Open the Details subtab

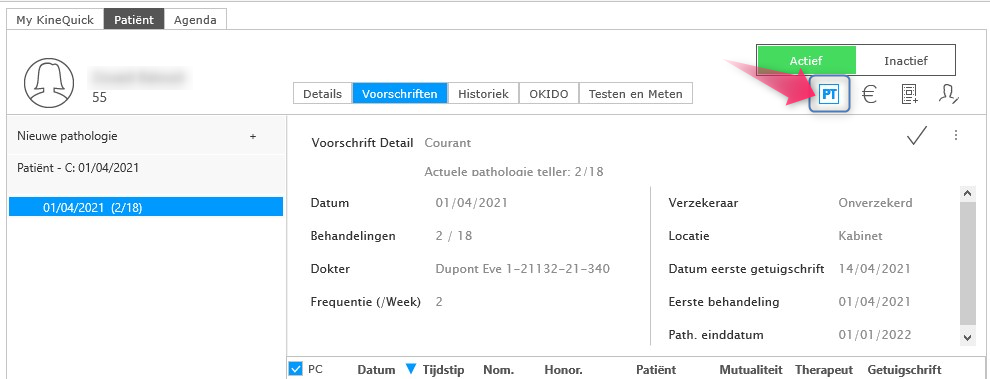pos(323,93)
